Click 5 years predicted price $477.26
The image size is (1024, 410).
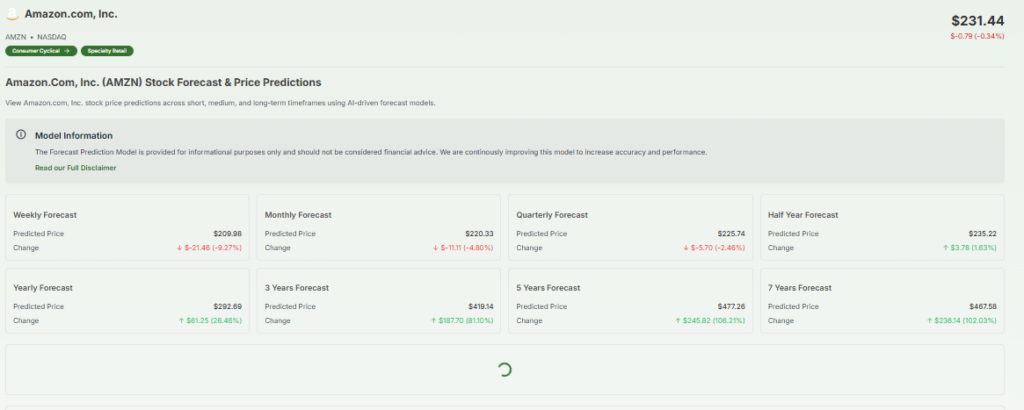click(x=731, y=306)
